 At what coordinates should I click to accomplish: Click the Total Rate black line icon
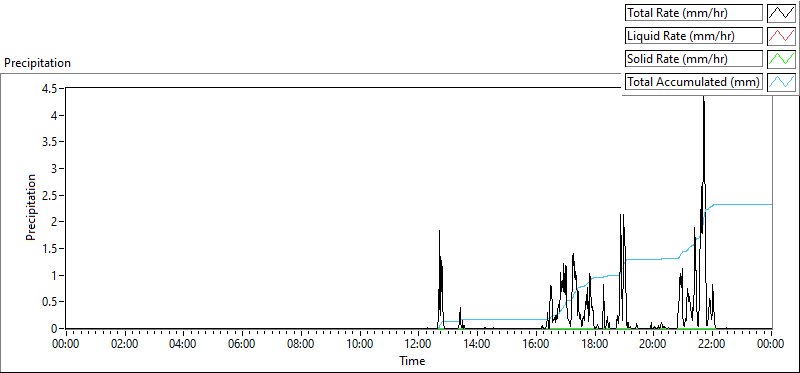click(x=781, y=13)
